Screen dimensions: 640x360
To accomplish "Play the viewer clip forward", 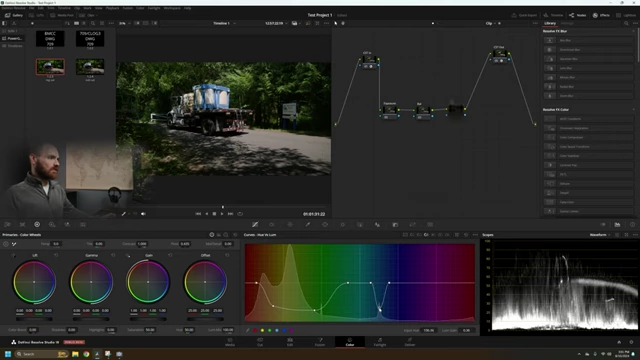I will [222, 213].
